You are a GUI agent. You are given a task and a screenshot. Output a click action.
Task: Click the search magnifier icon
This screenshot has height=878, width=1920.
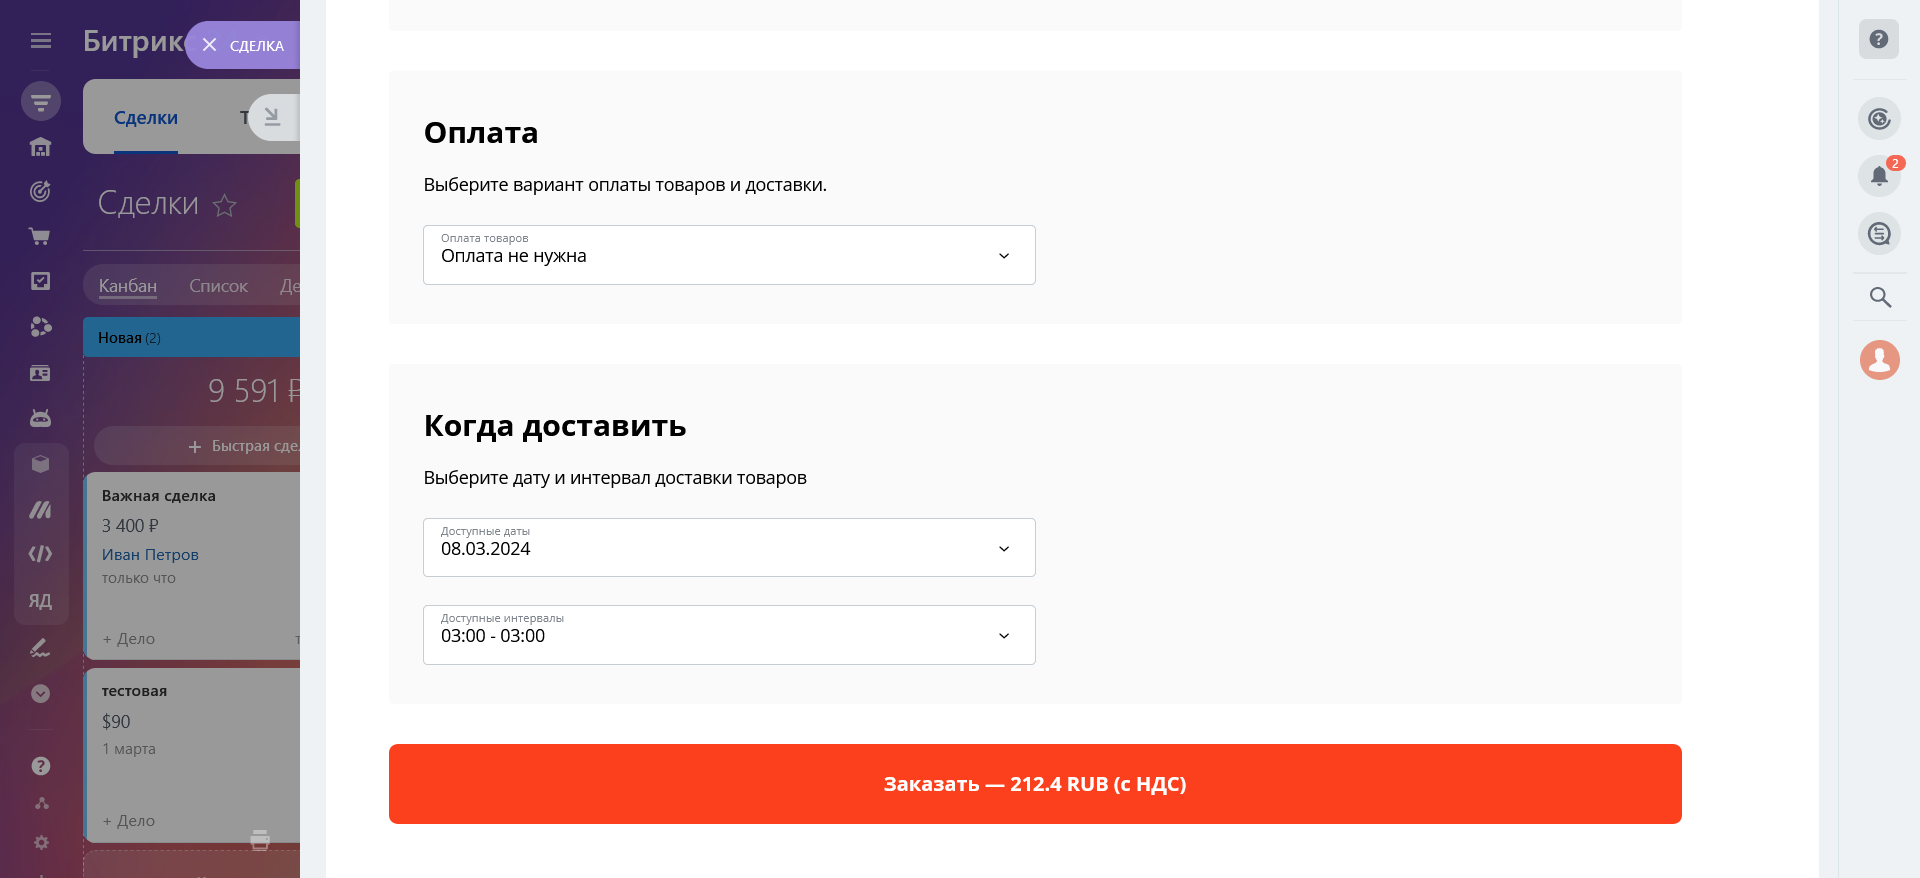click(x=1880, y=297)
